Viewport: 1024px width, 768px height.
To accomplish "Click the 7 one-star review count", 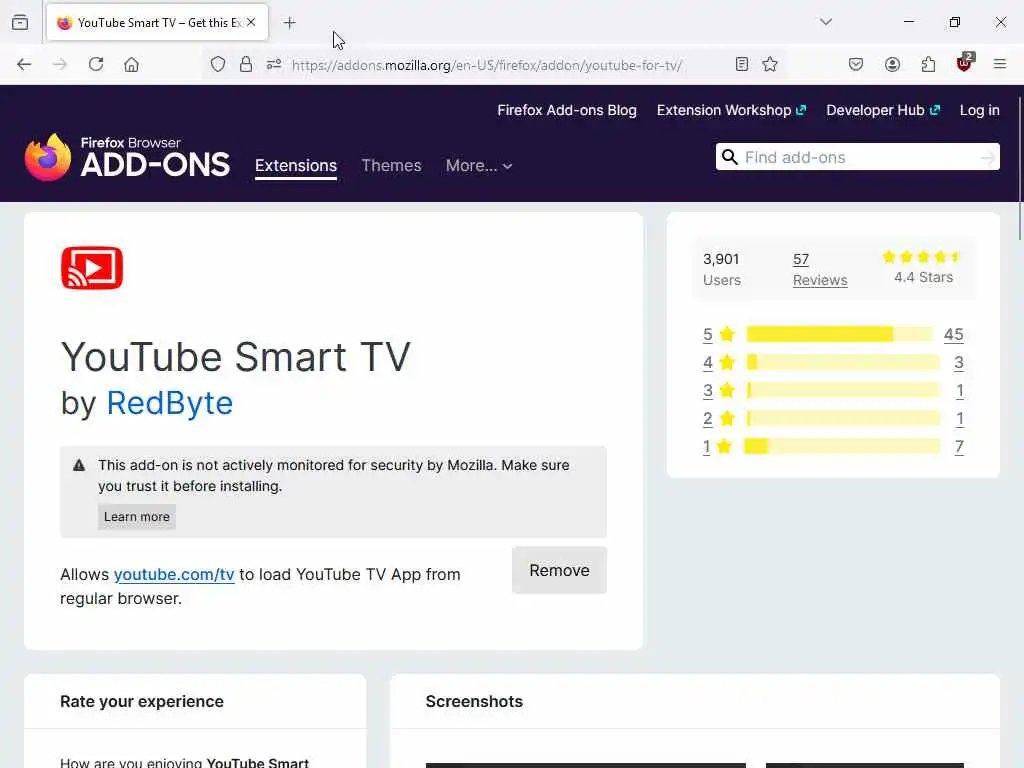I will pos(959,447).
